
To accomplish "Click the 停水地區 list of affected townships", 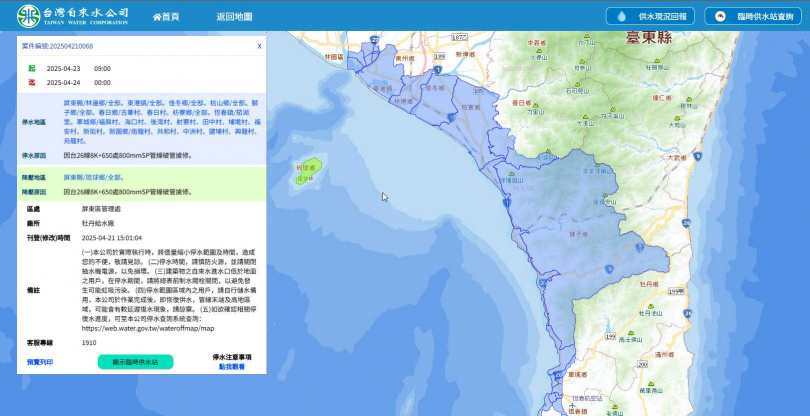I will (162, 121).
